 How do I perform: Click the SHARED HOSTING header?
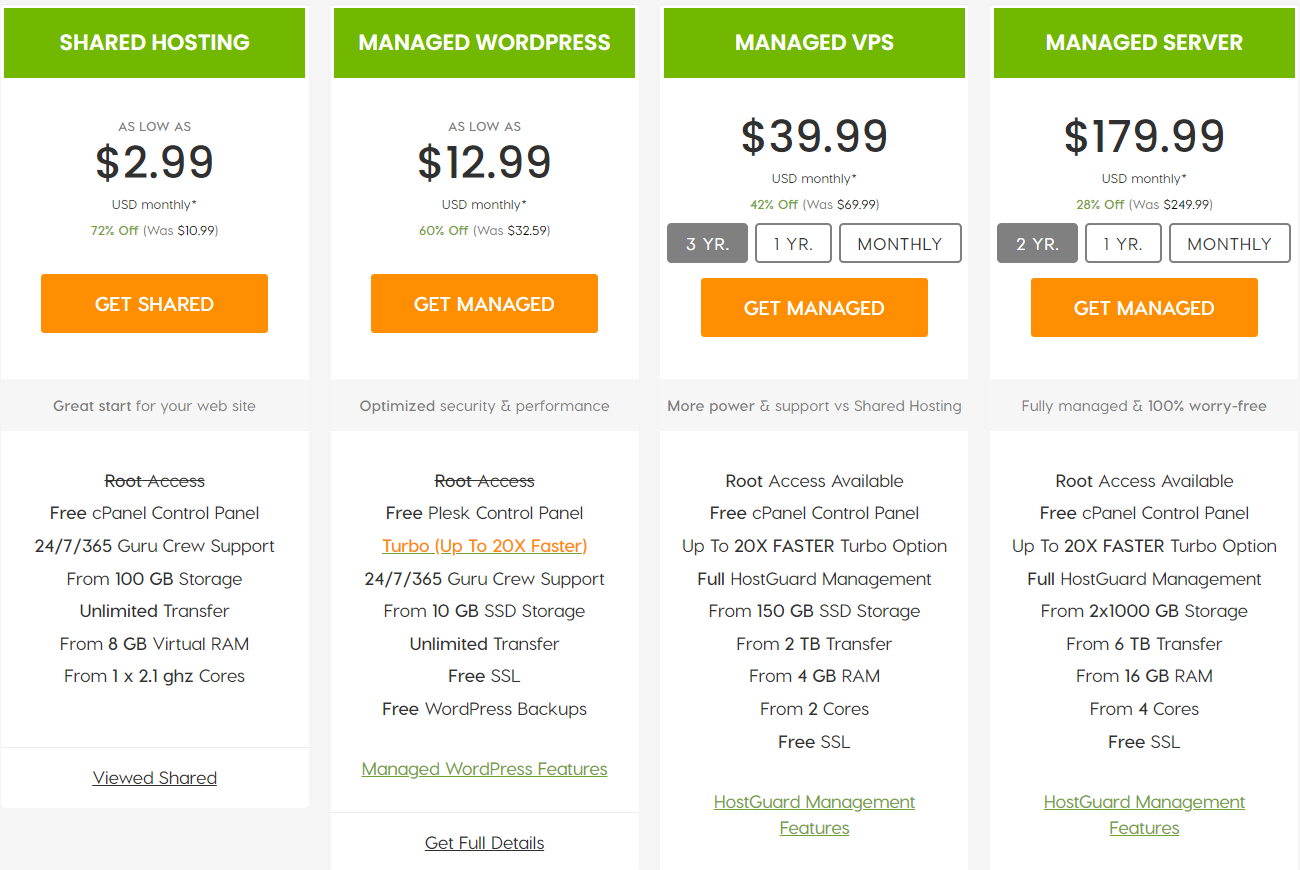click(154, 43)
